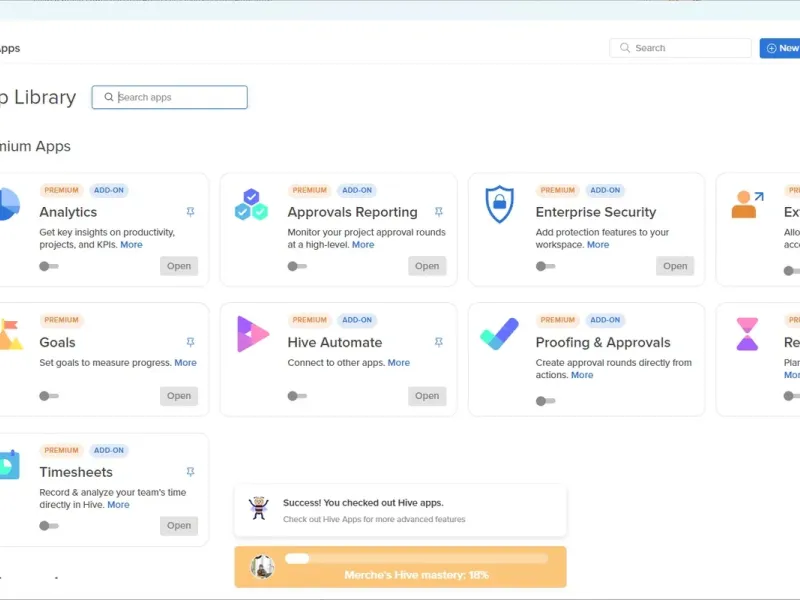Pin the Analytics app
The height and width of the screenshot is (600, 800).
coord(190,212)
